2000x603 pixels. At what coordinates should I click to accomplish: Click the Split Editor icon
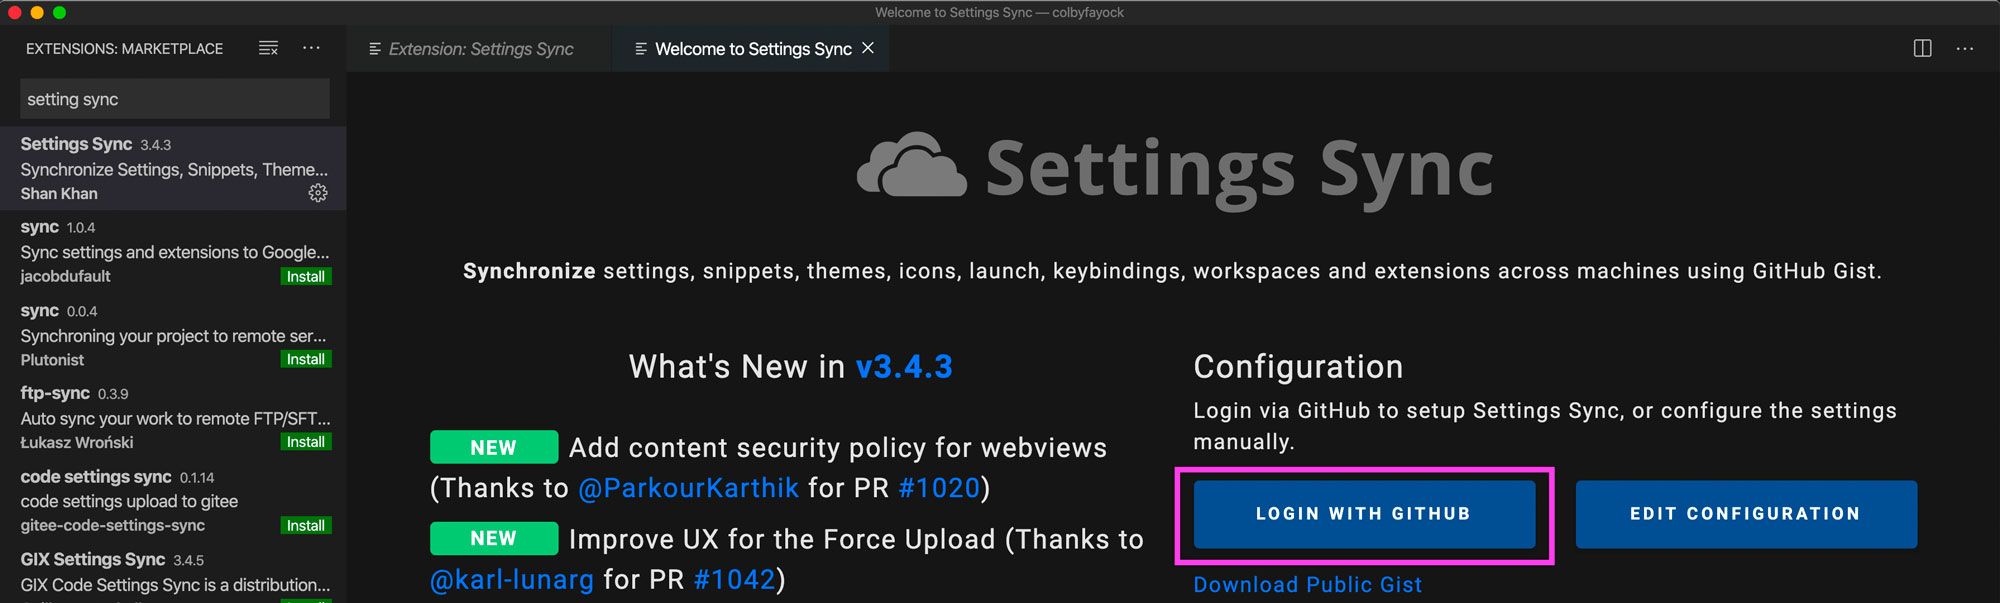[1921, 48]
